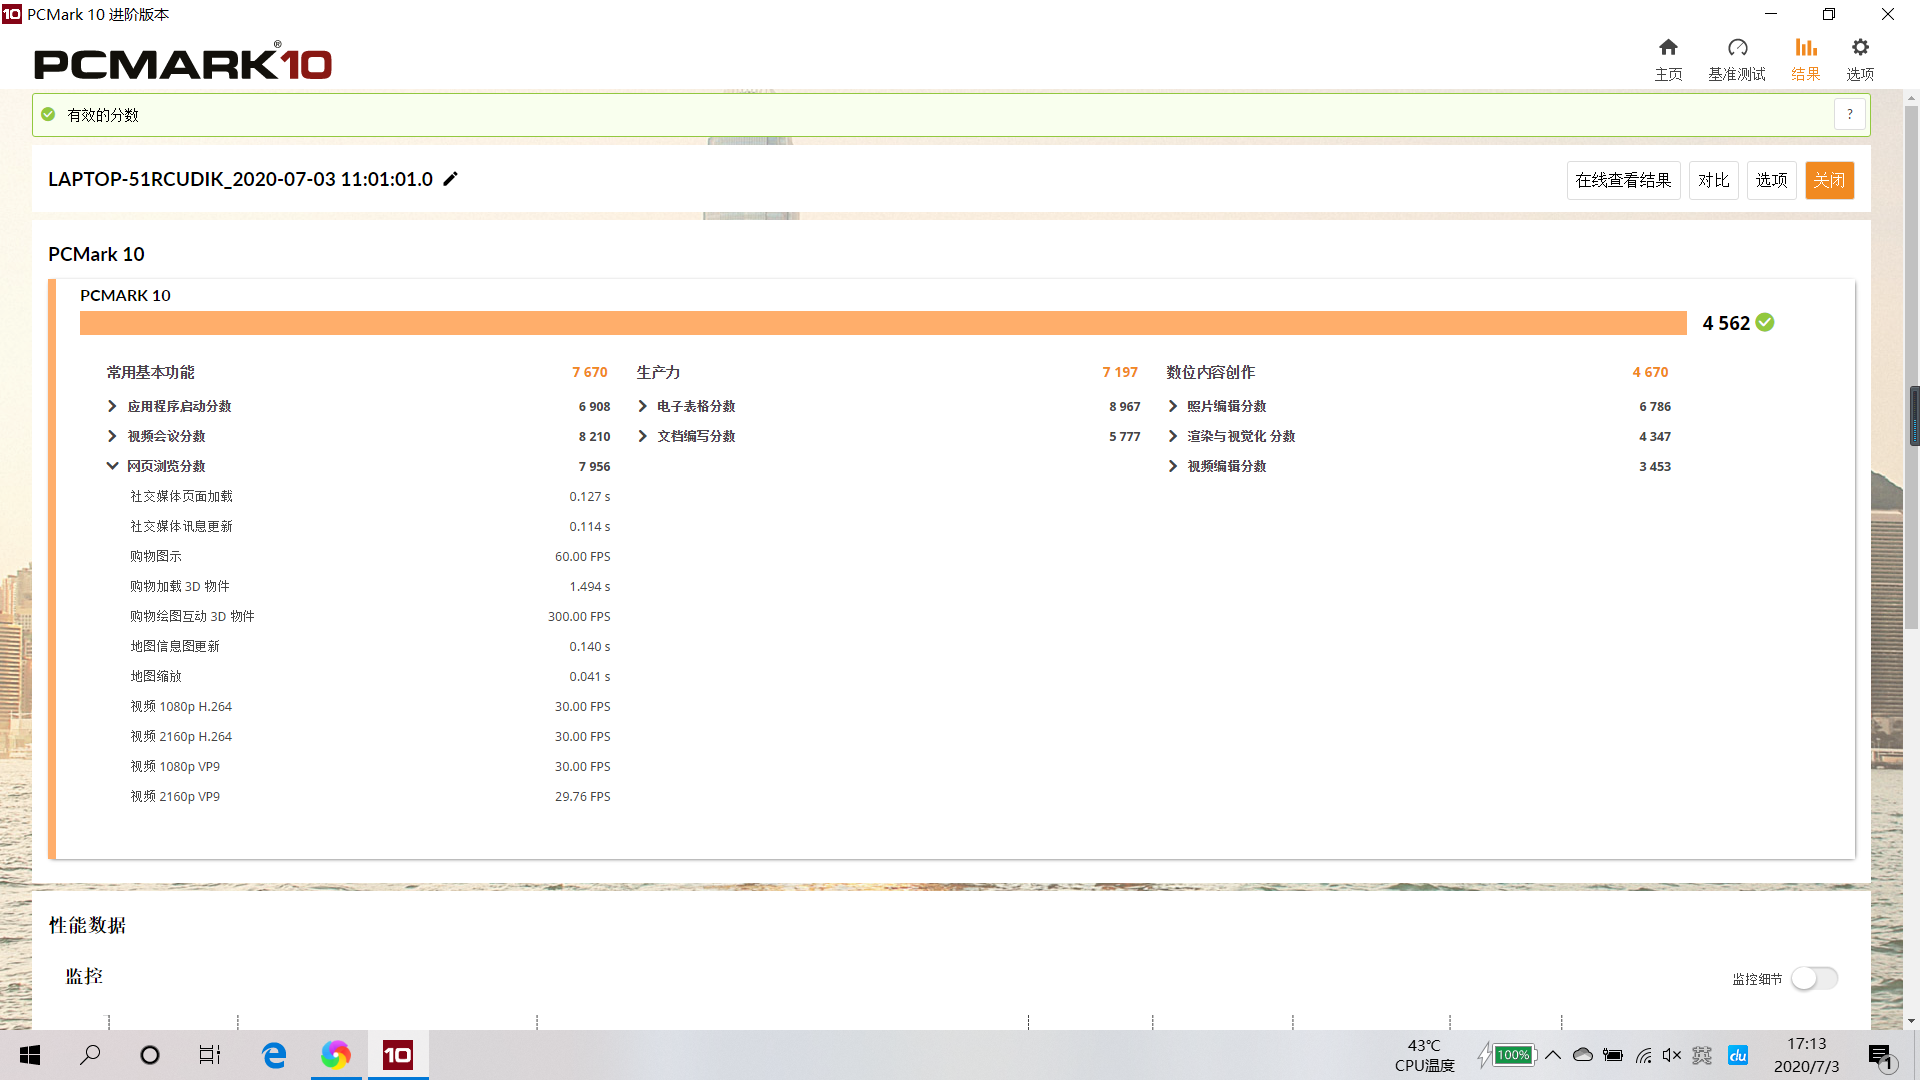The width and height of the screenshot is (1920, 1080).
Task: Click the 视频 2160p H.264 row
Action: click(370, 736)
